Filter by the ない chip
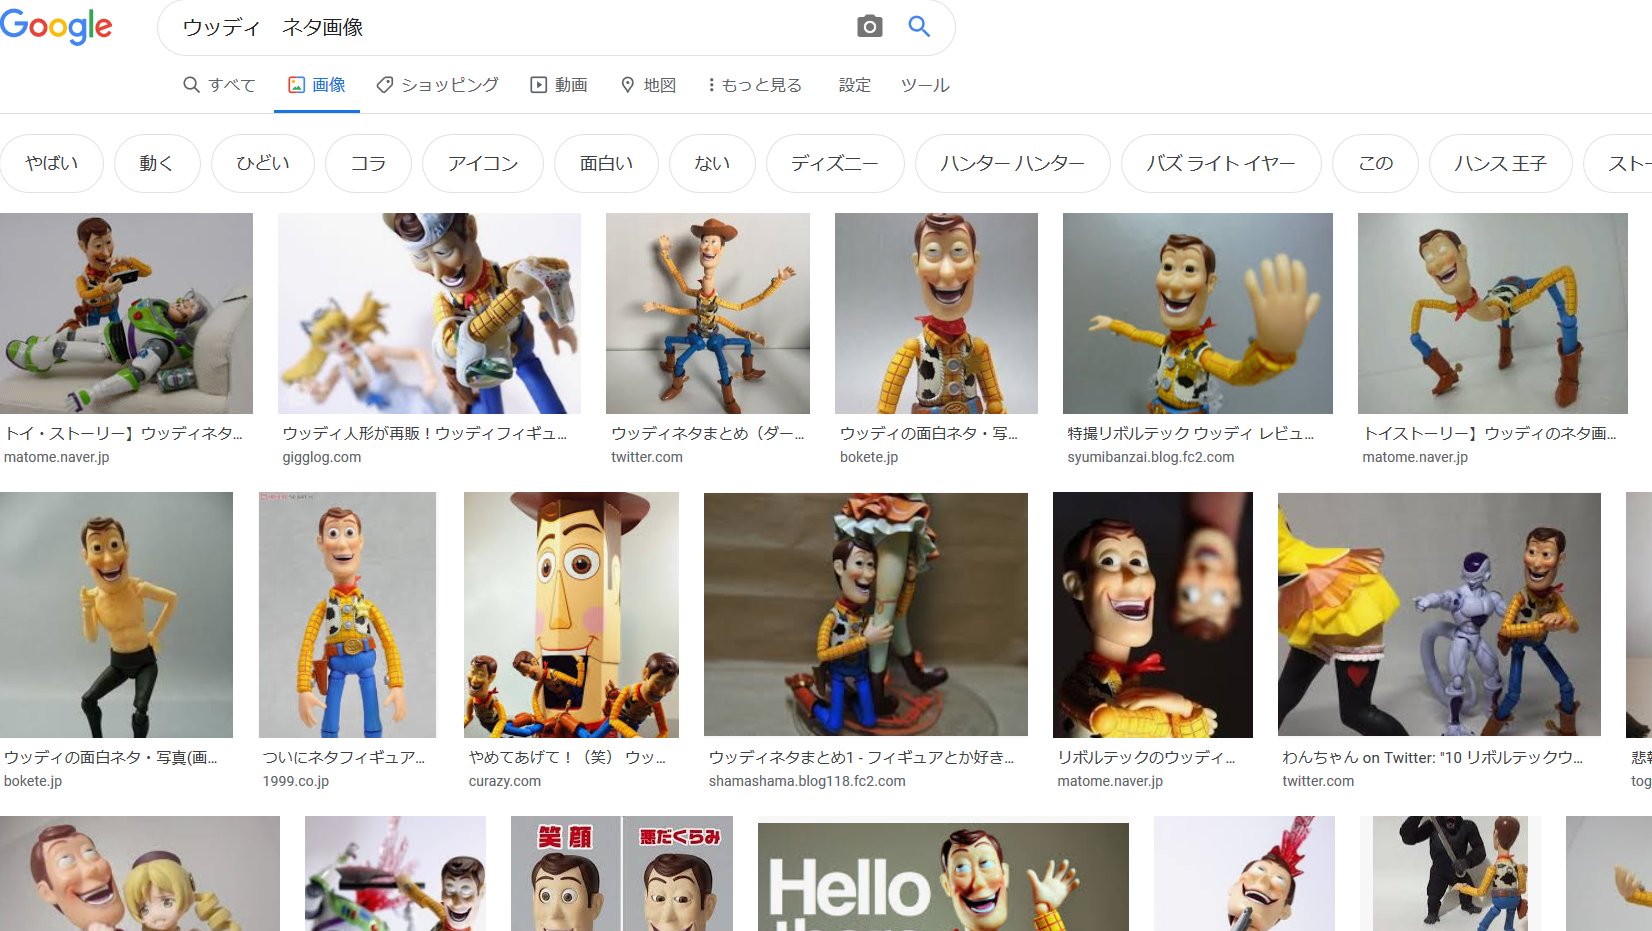This screenshot has height=931, width=1652. pyautogui.click(x=713, y=163)
